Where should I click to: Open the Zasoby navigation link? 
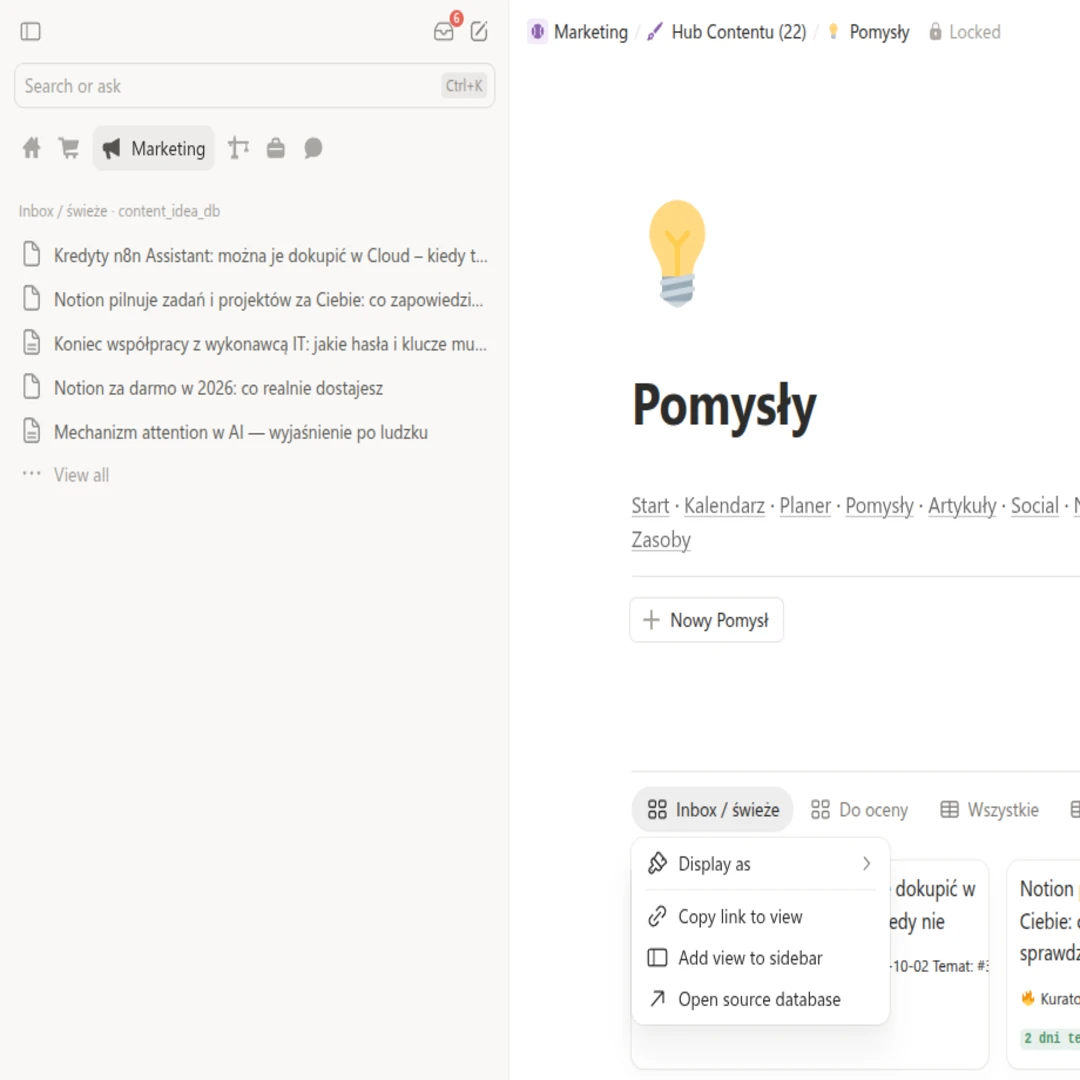(661, 540)
